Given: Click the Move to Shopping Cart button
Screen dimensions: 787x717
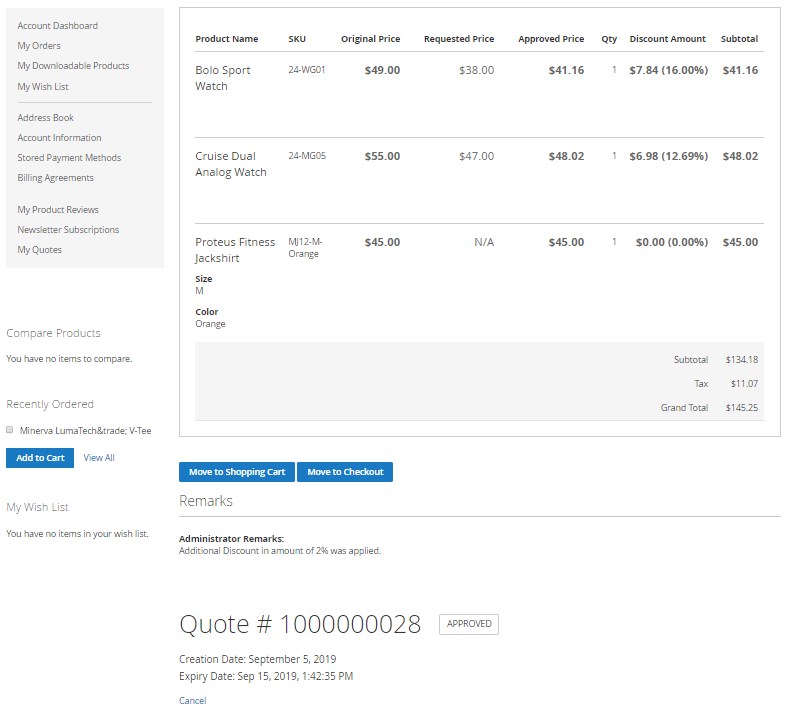Looking at the screenshot, I should click(x=237, y=472).
